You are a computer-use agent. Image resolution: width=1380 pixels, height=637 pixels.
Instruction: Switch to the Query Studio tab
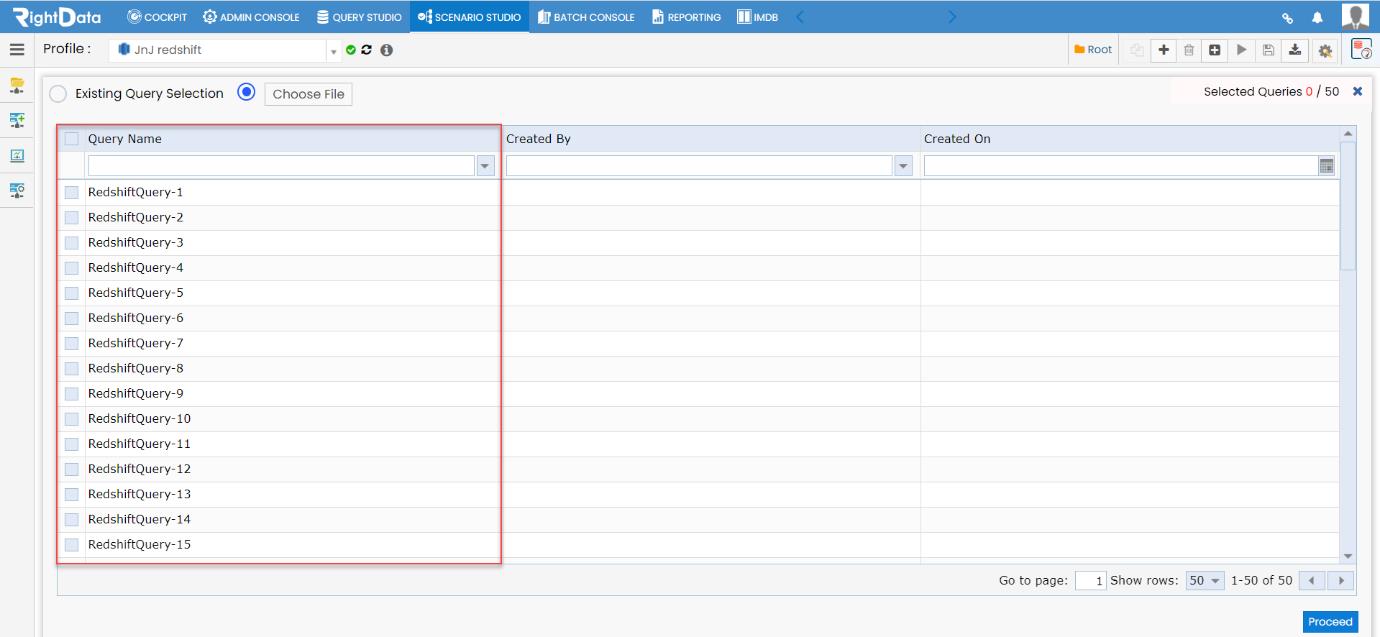pyautogui.click(x=359, y=17)
